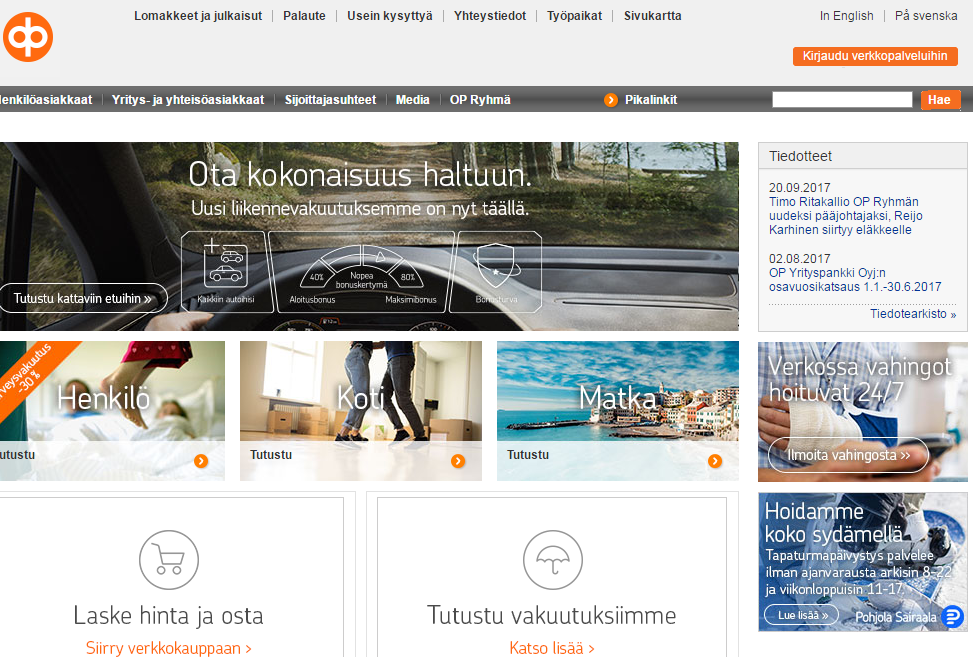
Task: Open Lomakkeet ja julkaisut
Action: pos(198,16)
